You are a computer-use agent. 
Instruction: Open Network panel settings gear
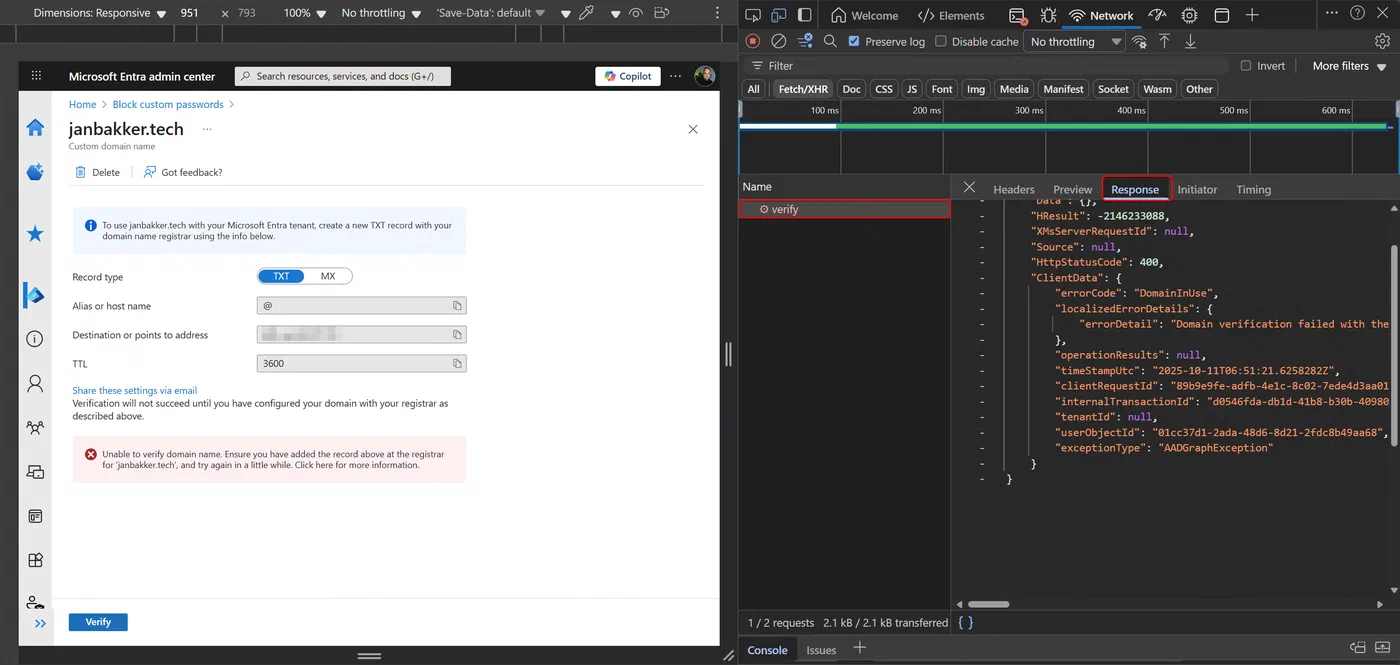pyautogui.click(x=1382, y=41)
